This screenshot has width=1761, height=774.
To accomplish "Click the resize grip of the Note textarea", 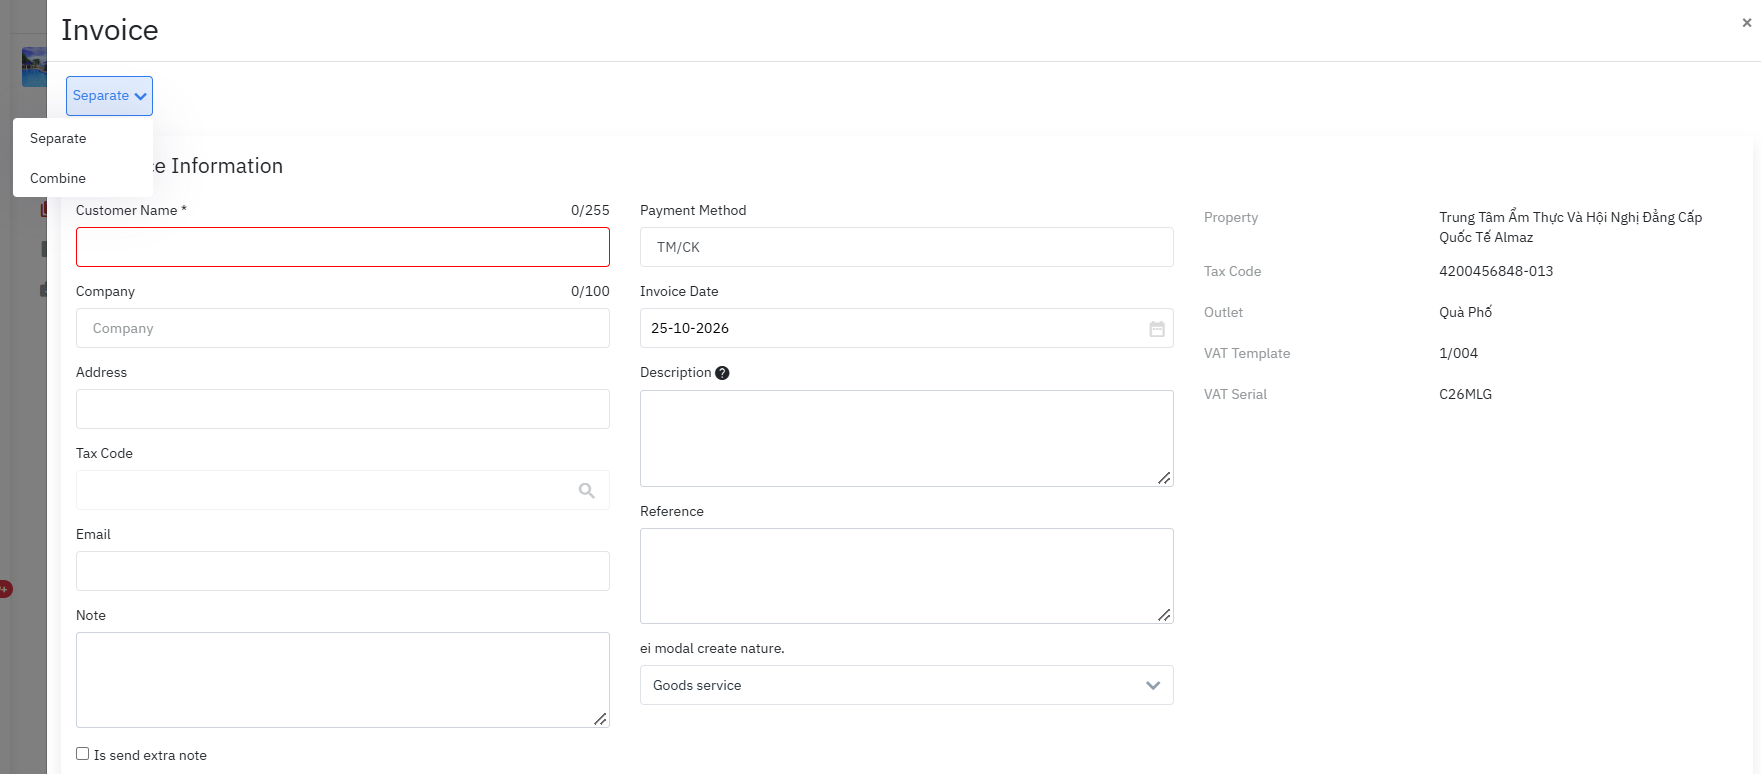I will (600, 719).
